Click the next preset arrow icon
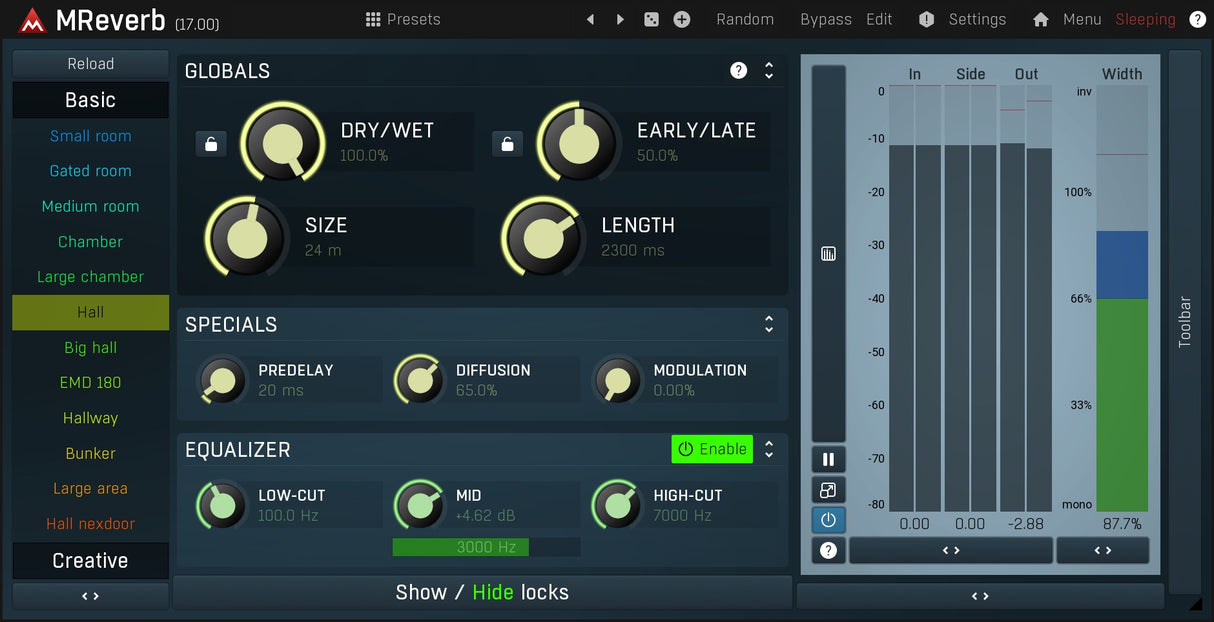Screen dimensions: 1214x622 coord(620,19)
